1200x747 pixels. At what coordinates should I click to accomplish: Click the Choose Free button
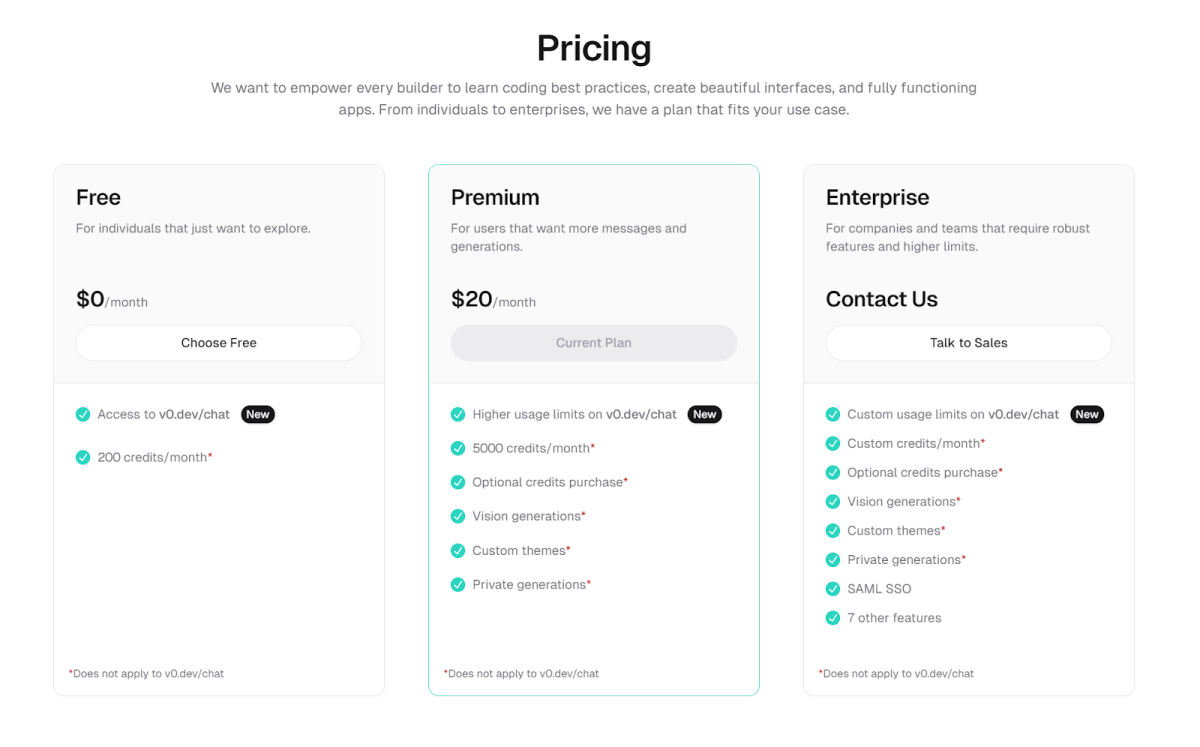pyautogui.click(x=218, y=343)
